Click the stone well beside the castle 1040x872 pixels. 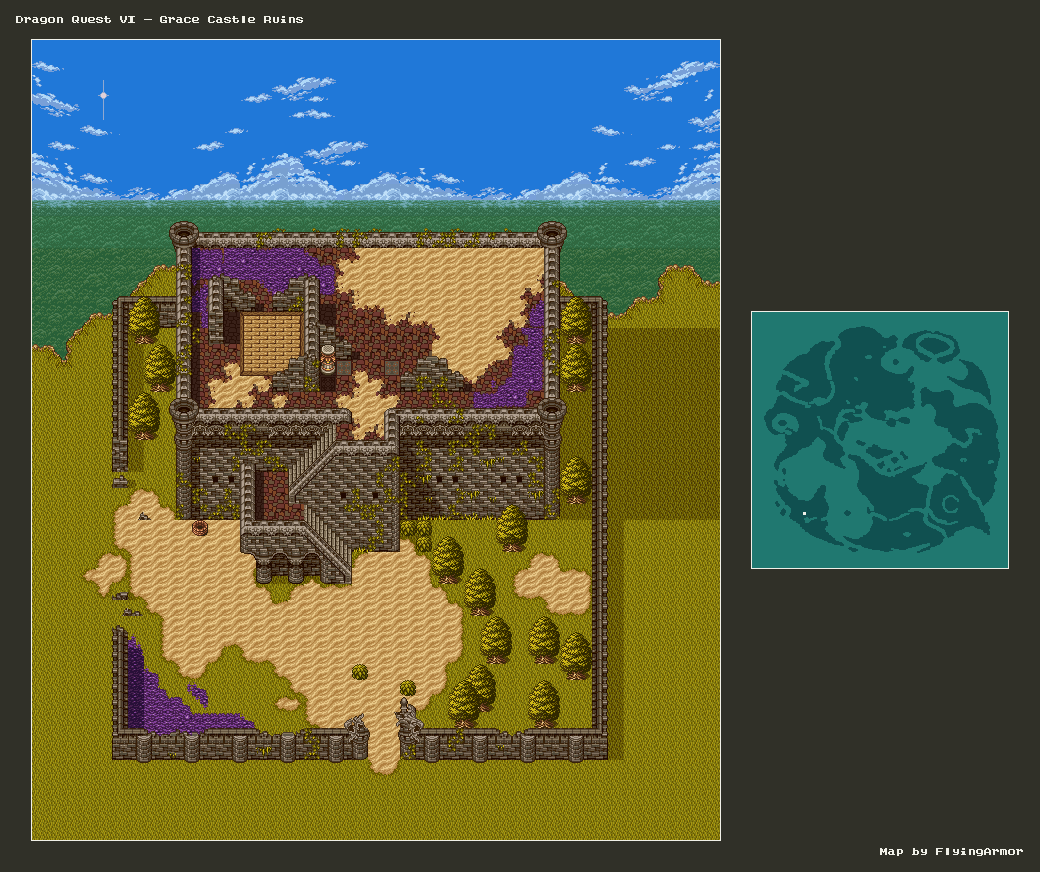coord(200,528)
